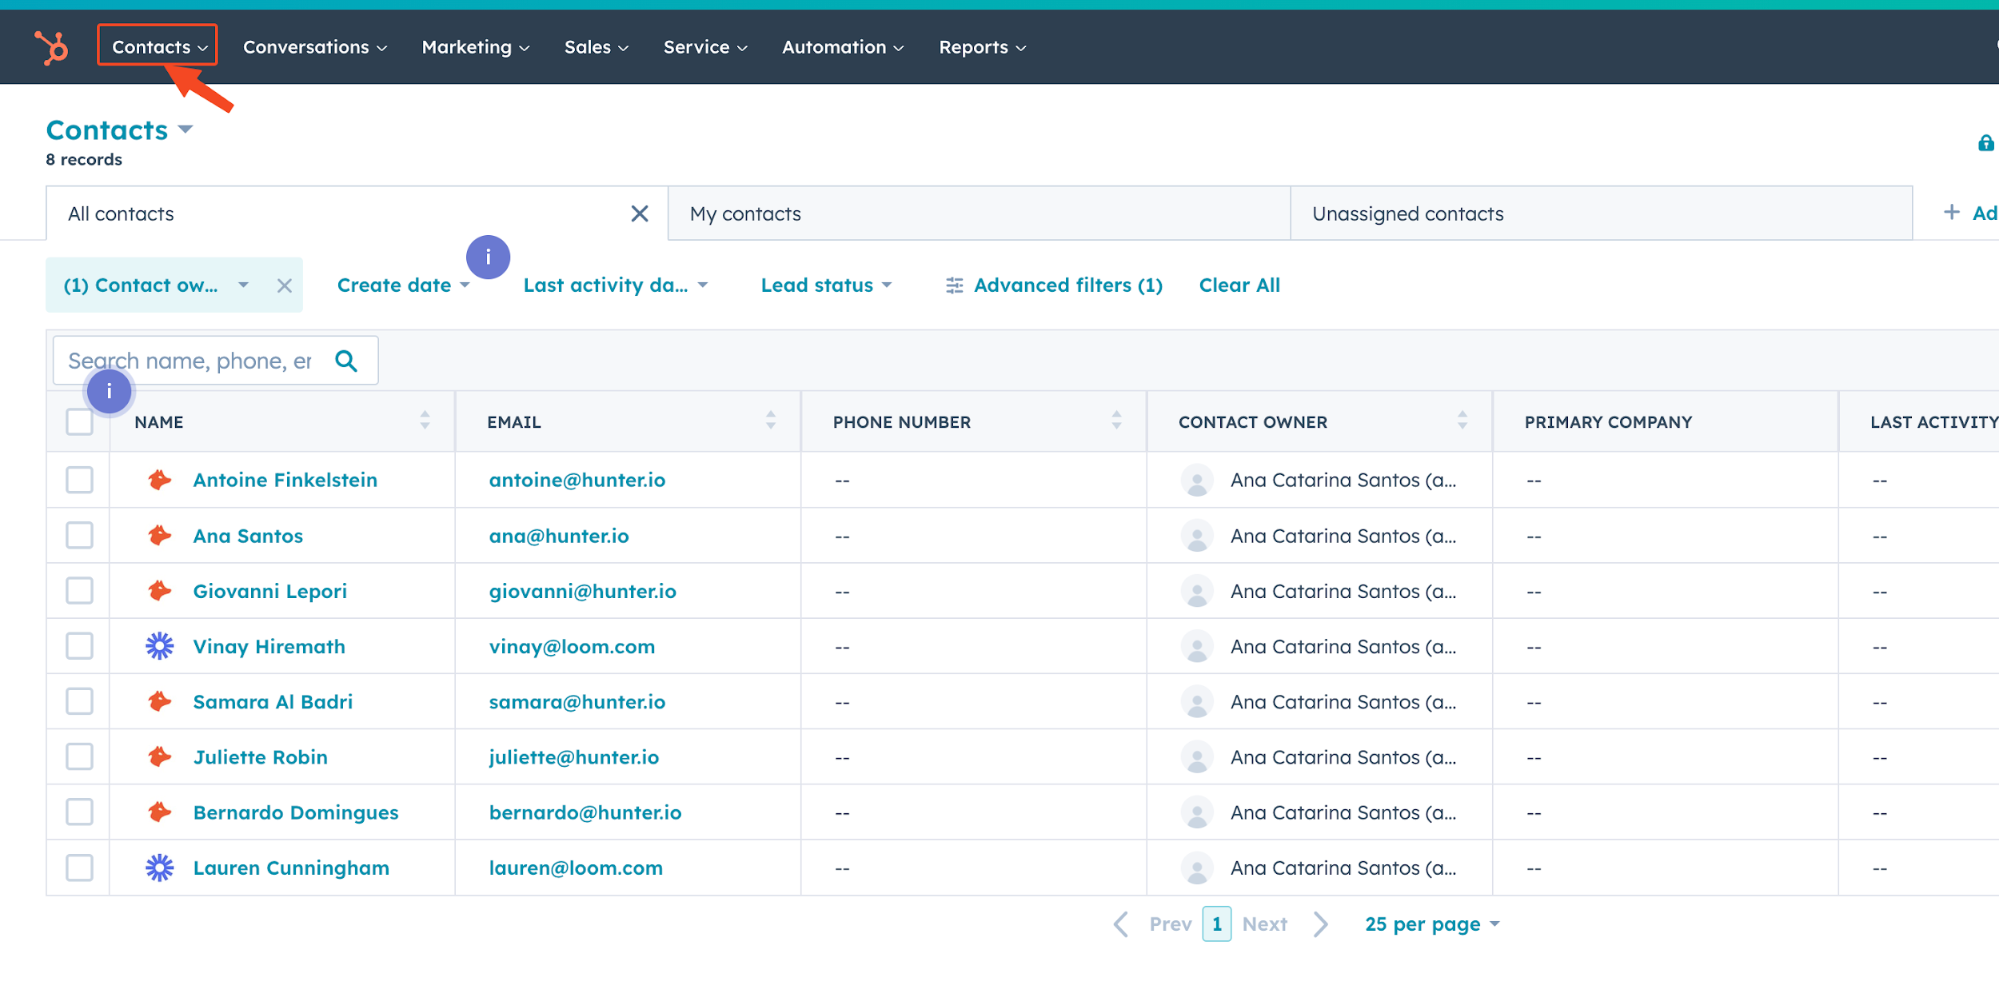Open the Conversations navigation menu
This screenshot has width=1999, height=998.
(315, 47)
